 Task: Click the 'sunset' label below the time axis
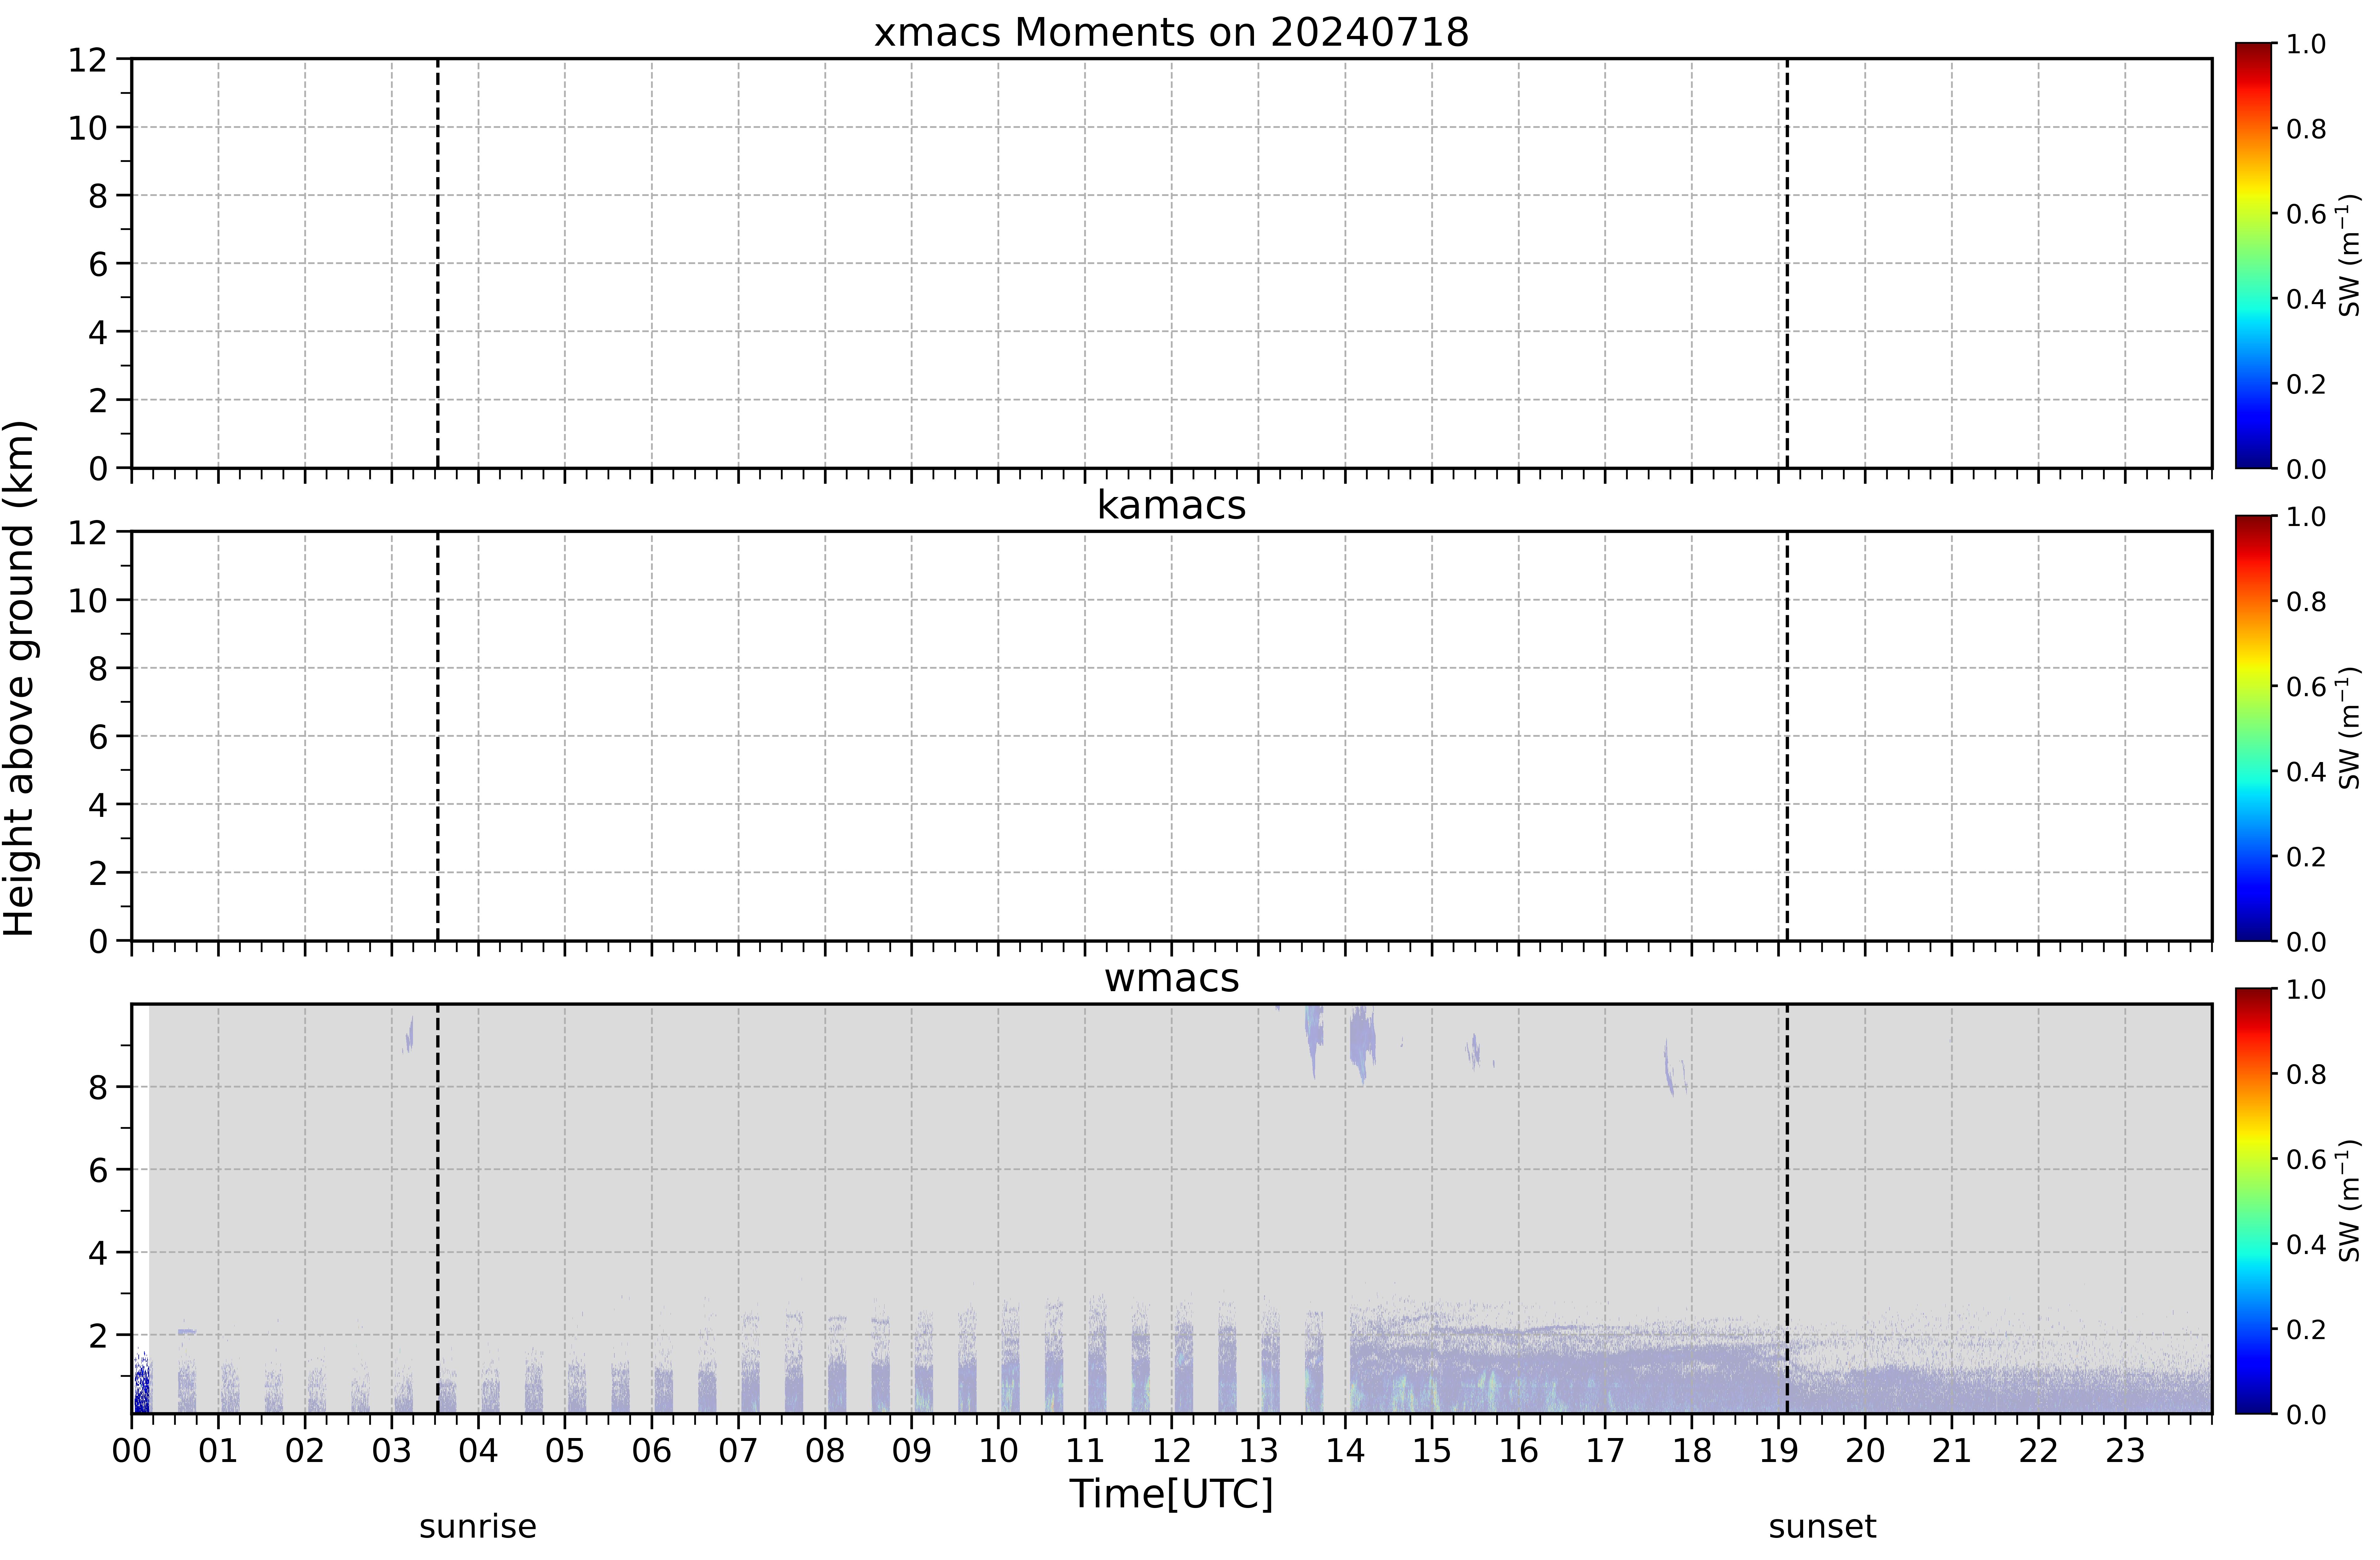pos(1822,1527)
